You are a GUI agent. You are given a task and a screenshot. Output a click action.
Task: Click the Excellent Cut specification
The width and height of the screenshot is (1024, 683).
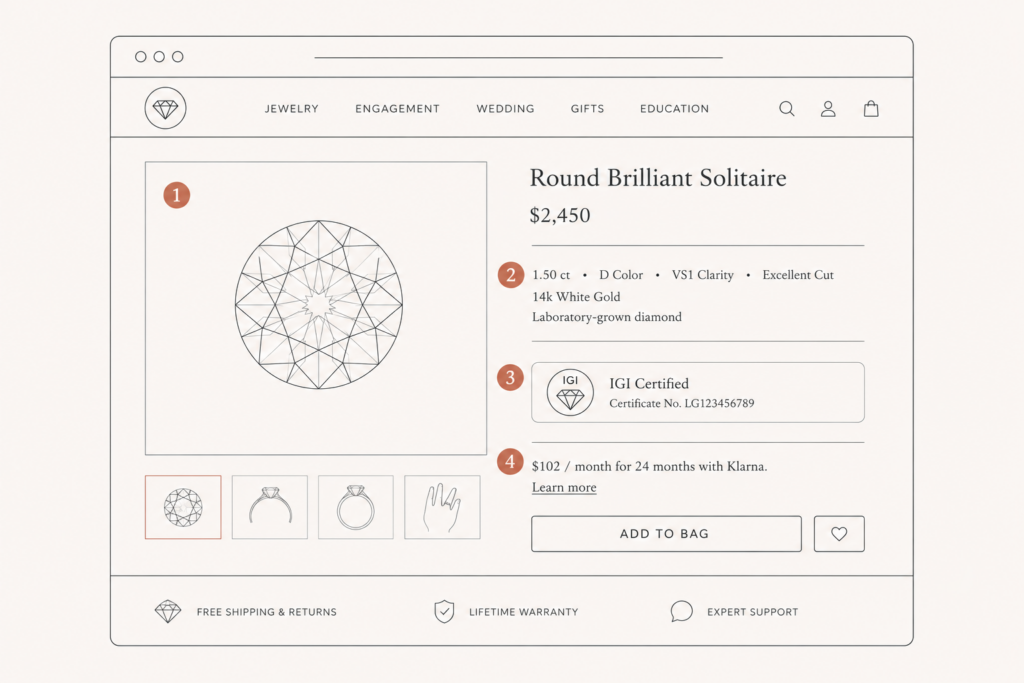798,275
